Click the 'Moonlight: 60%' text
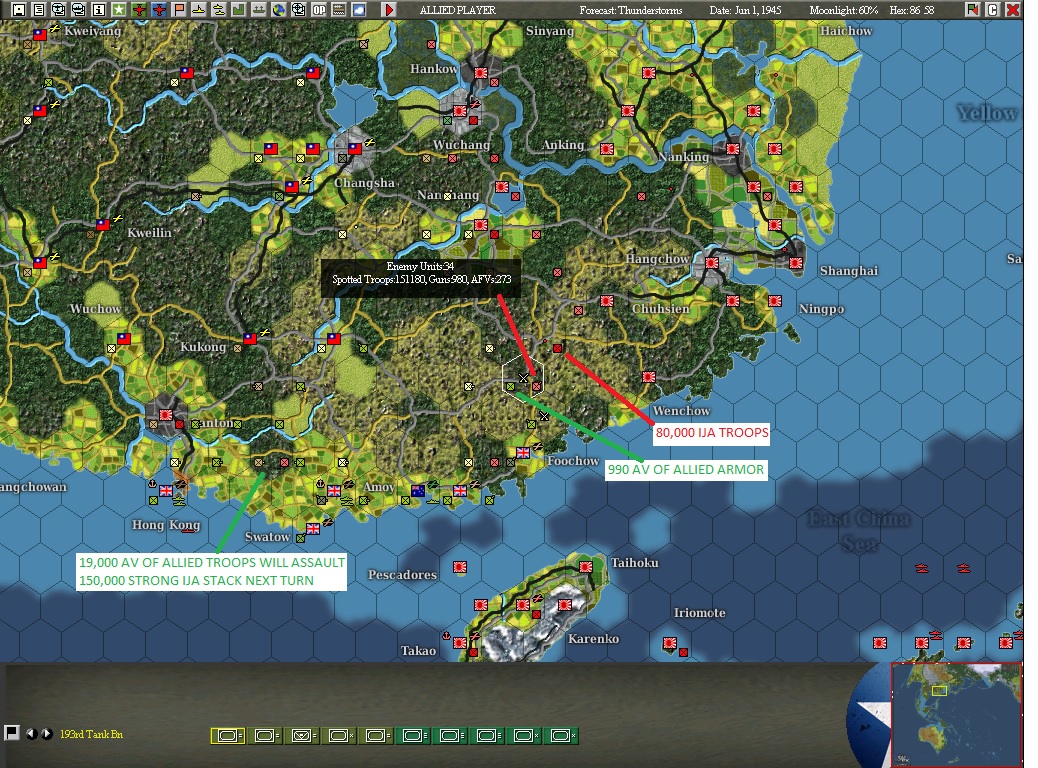Screen dimensions: 1038x768 (x=843, y=10)
